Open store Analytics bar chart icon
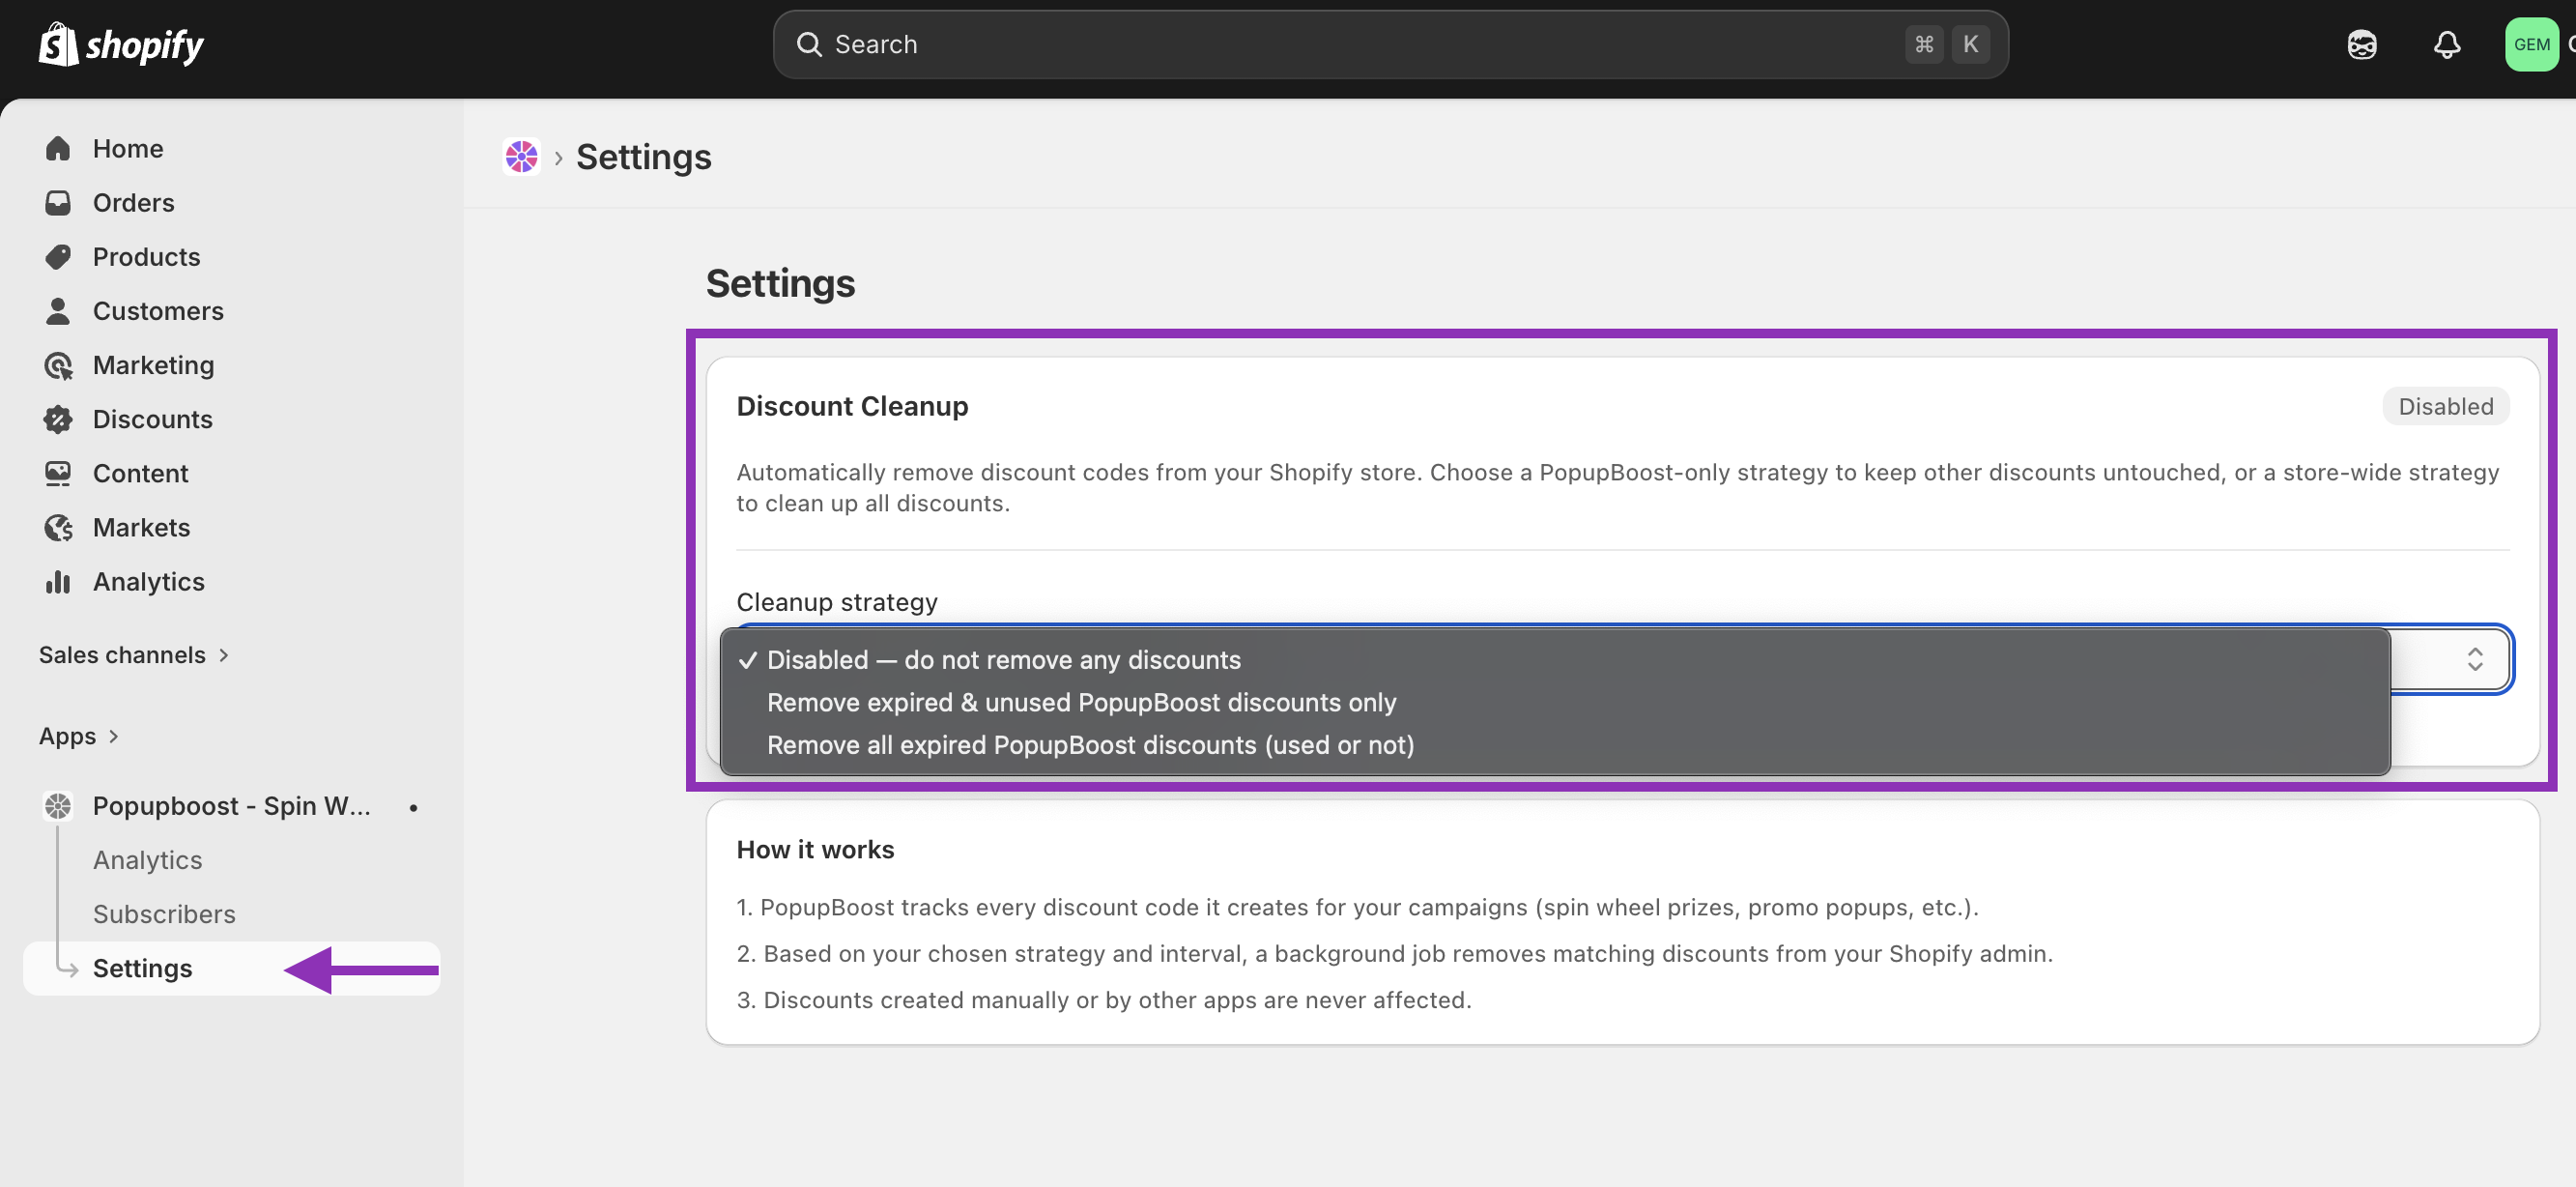 pyautogui.click(x=58, y=581)
